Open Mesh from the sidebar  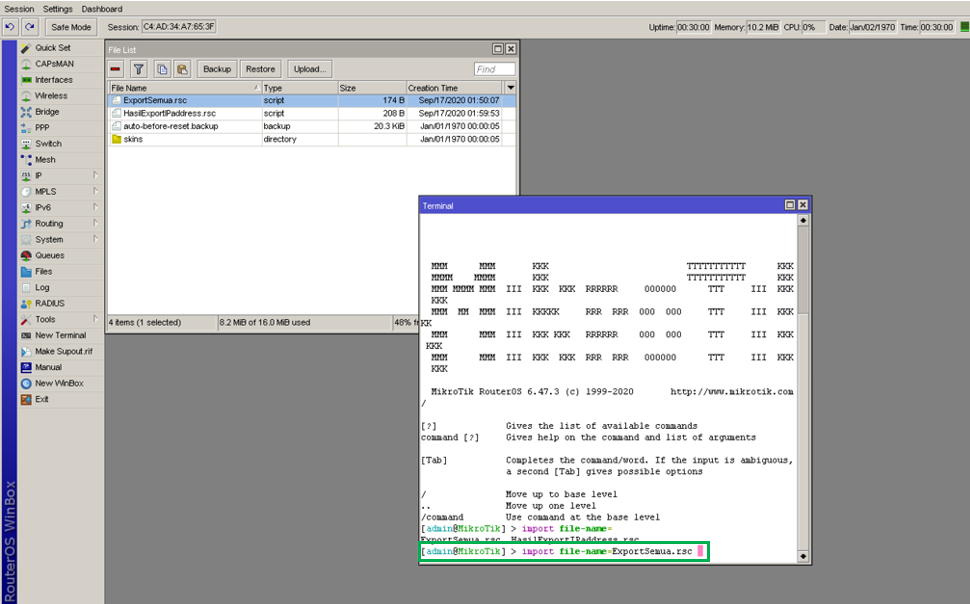coord(61,160)
